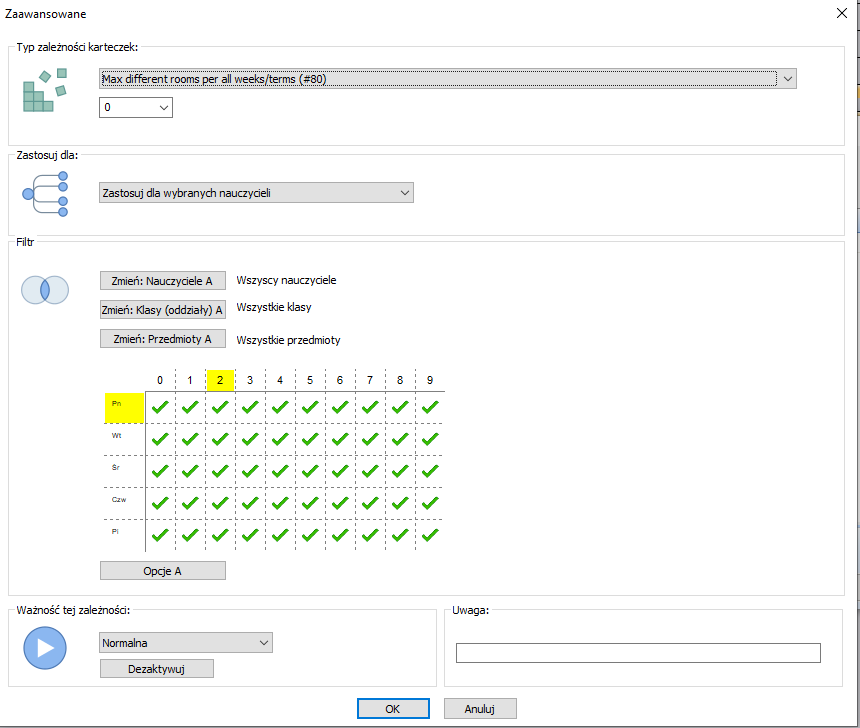This screenshot has height=728, width=860.
Task: Toggle the checkmark for Pi period 9
Action: 430,534
